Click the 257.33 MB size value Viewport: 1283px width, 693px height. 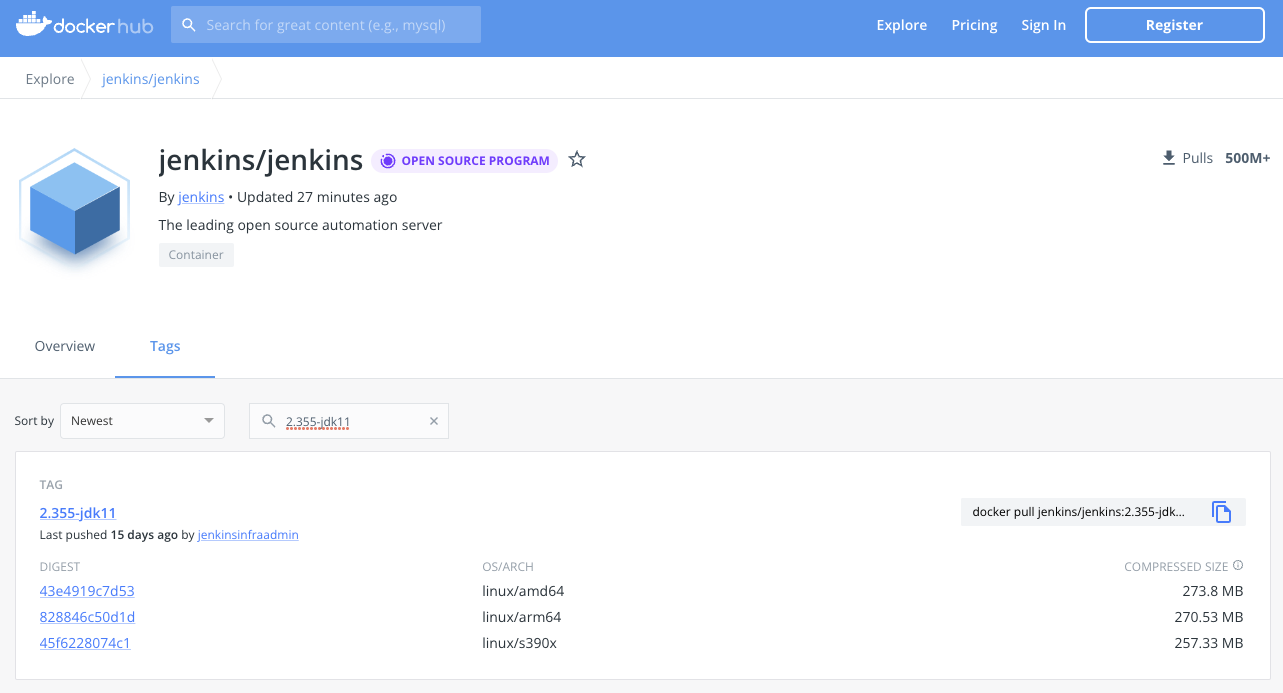pos(1209,643)
